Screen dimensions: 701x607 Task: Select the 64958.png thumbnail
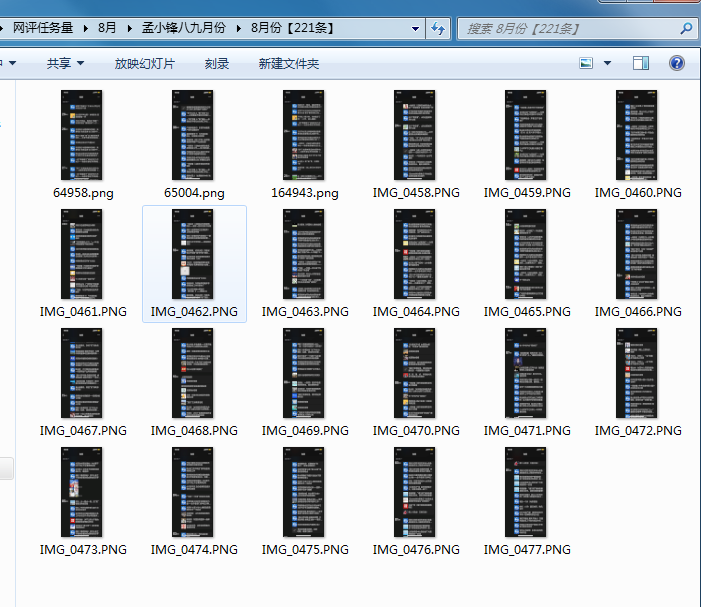[81, 135]
